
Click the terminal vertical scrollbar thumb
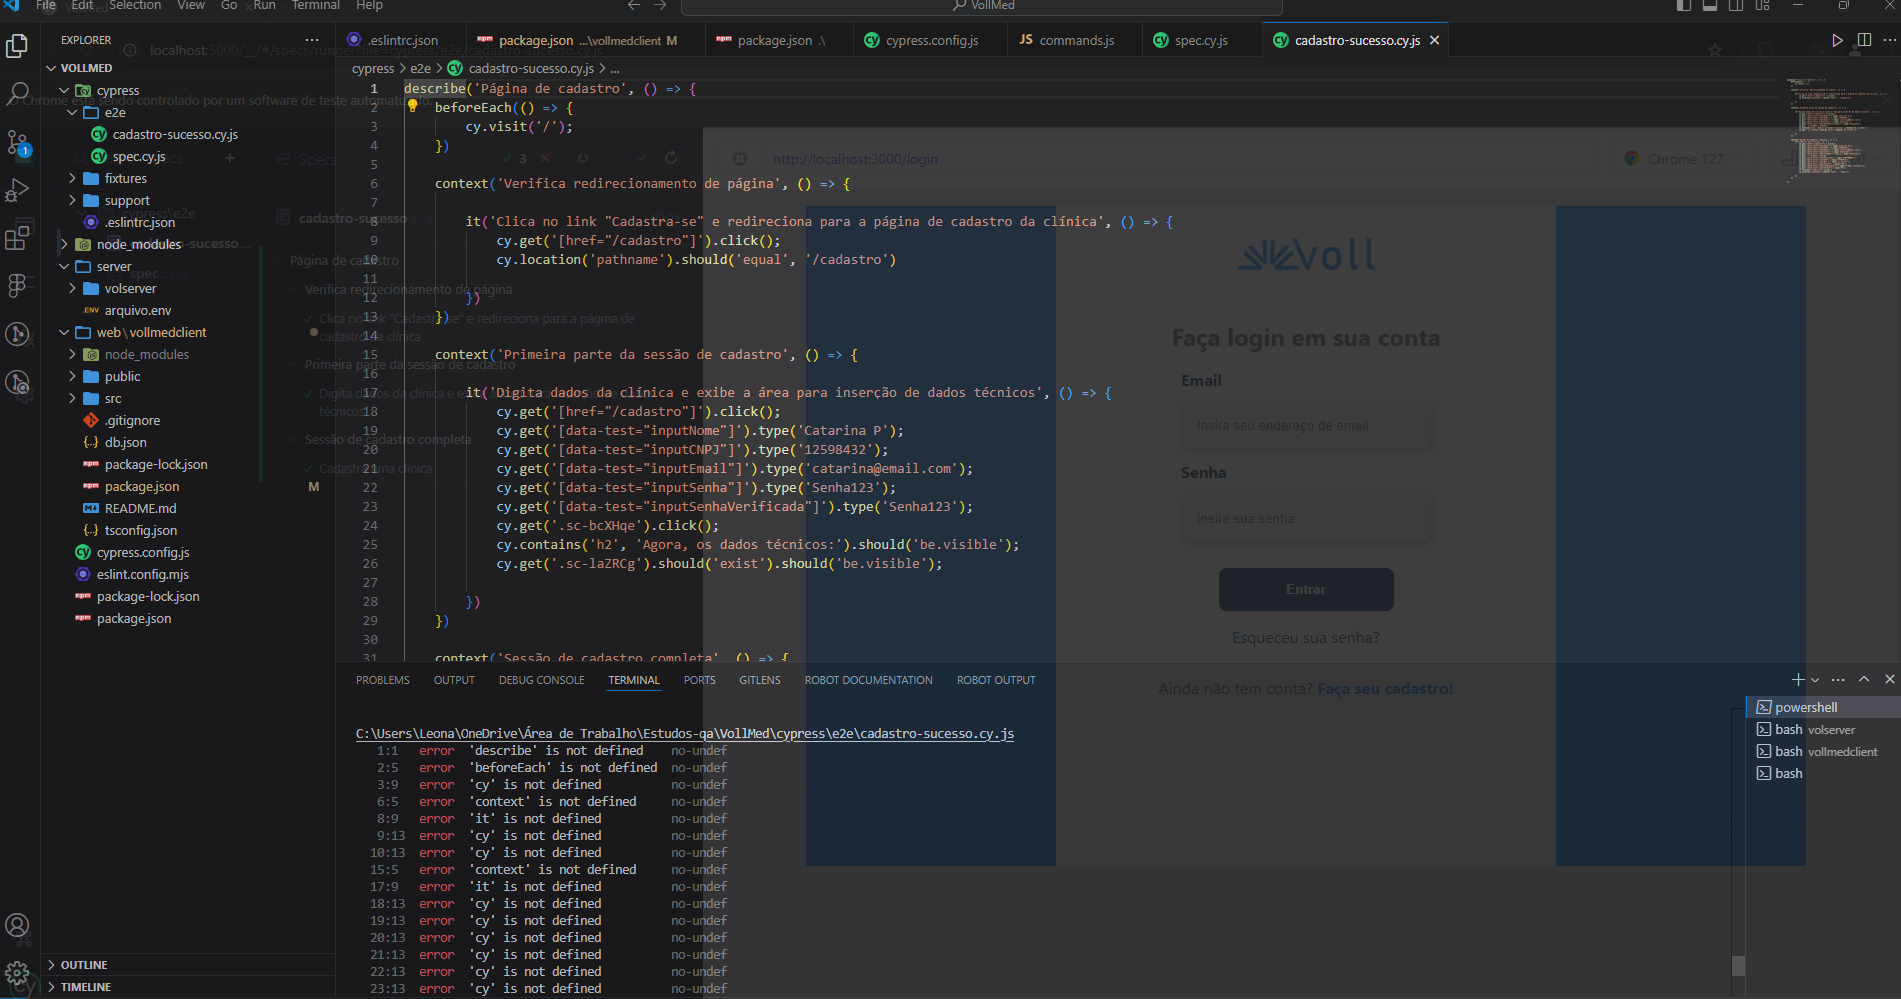point(1739,966)
